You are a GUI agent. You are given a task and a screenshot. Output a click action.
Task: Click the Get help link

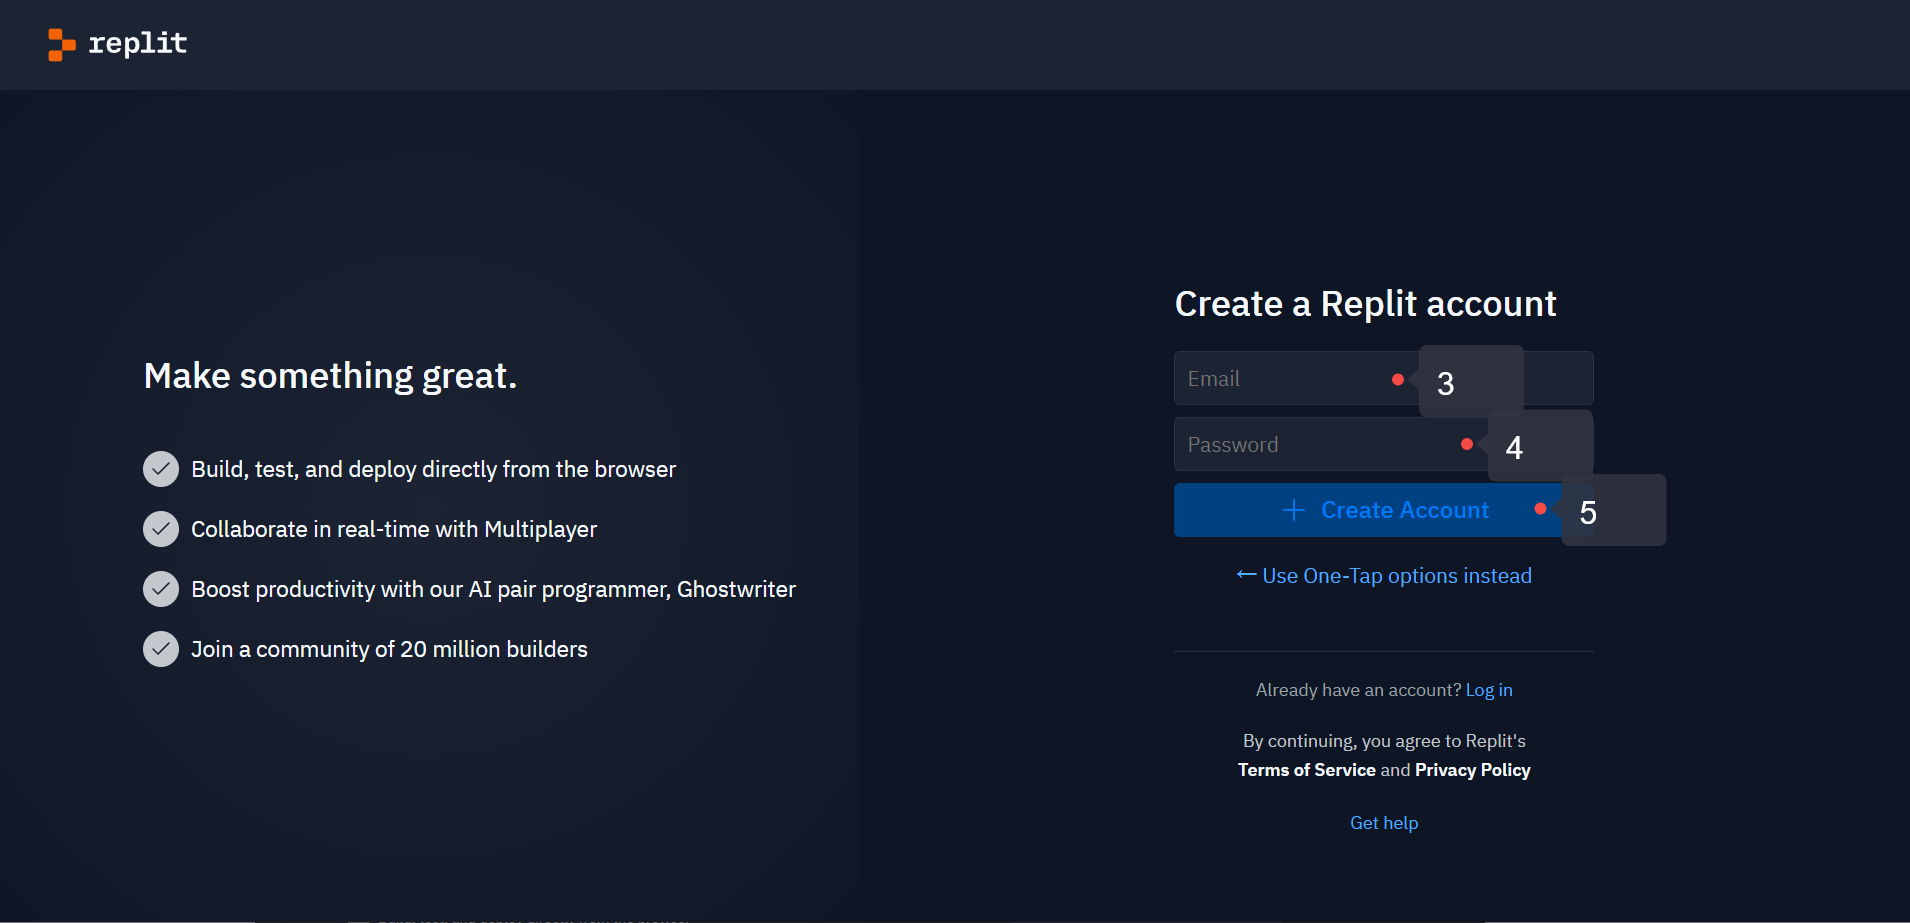click(x=1384, y=823)
